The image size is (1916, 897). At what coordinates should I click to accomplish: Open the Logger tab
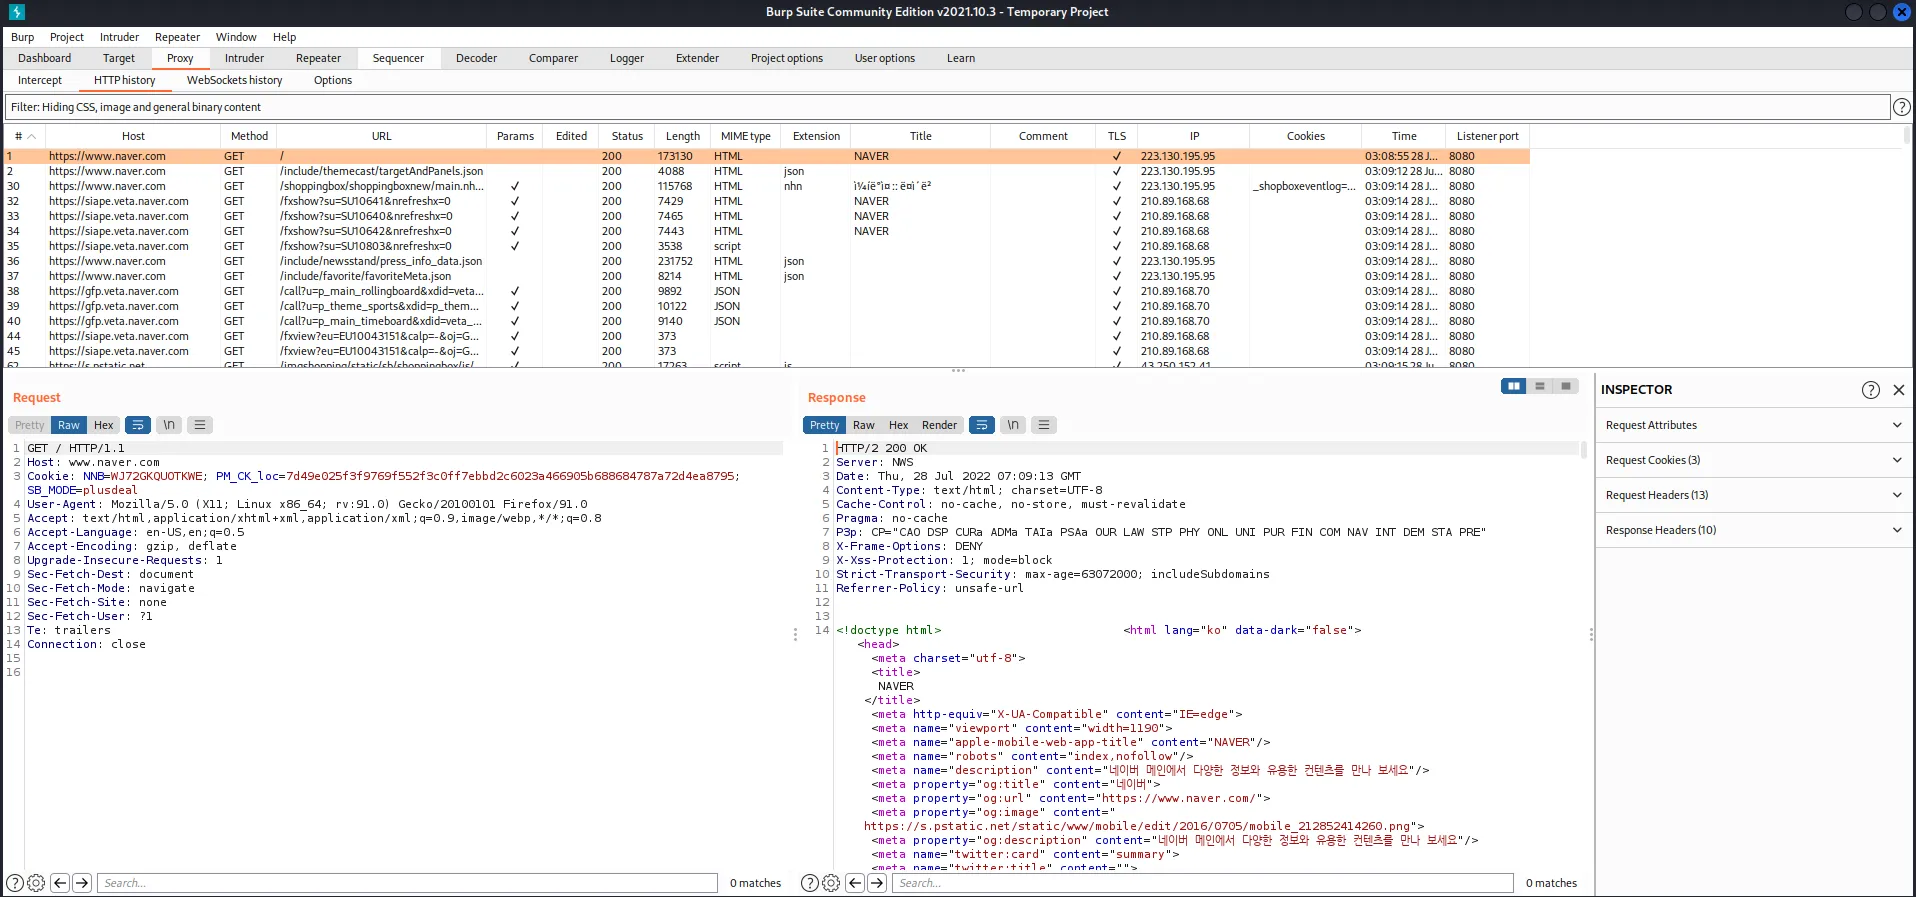627,58
